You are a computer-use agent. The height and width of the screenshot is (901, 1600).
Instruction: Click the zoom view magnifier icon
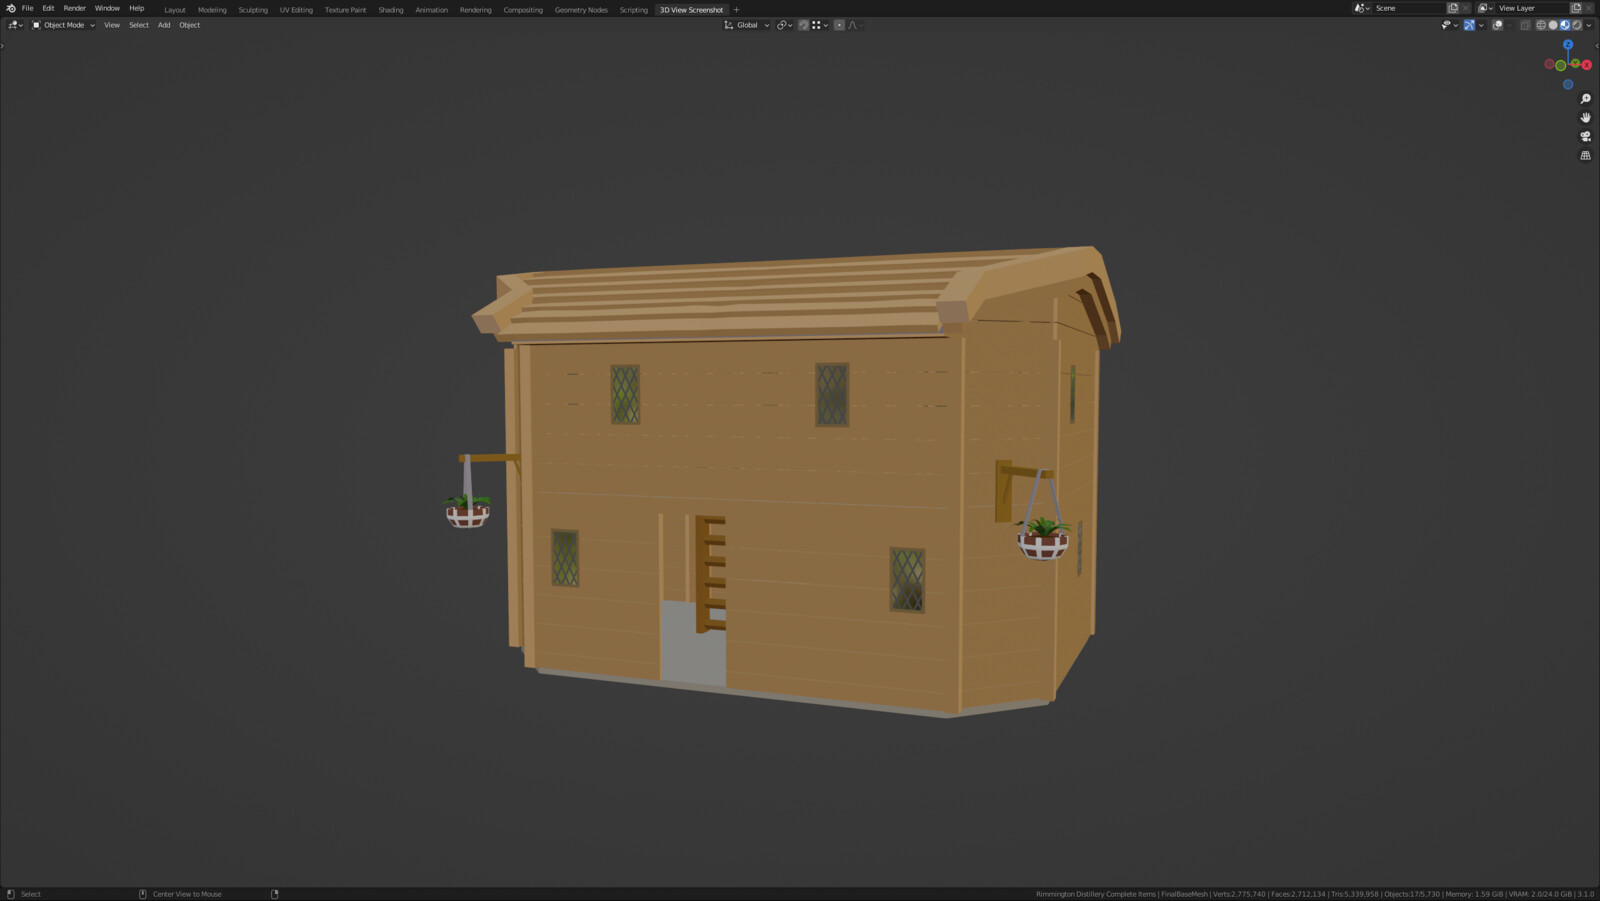1586,98
